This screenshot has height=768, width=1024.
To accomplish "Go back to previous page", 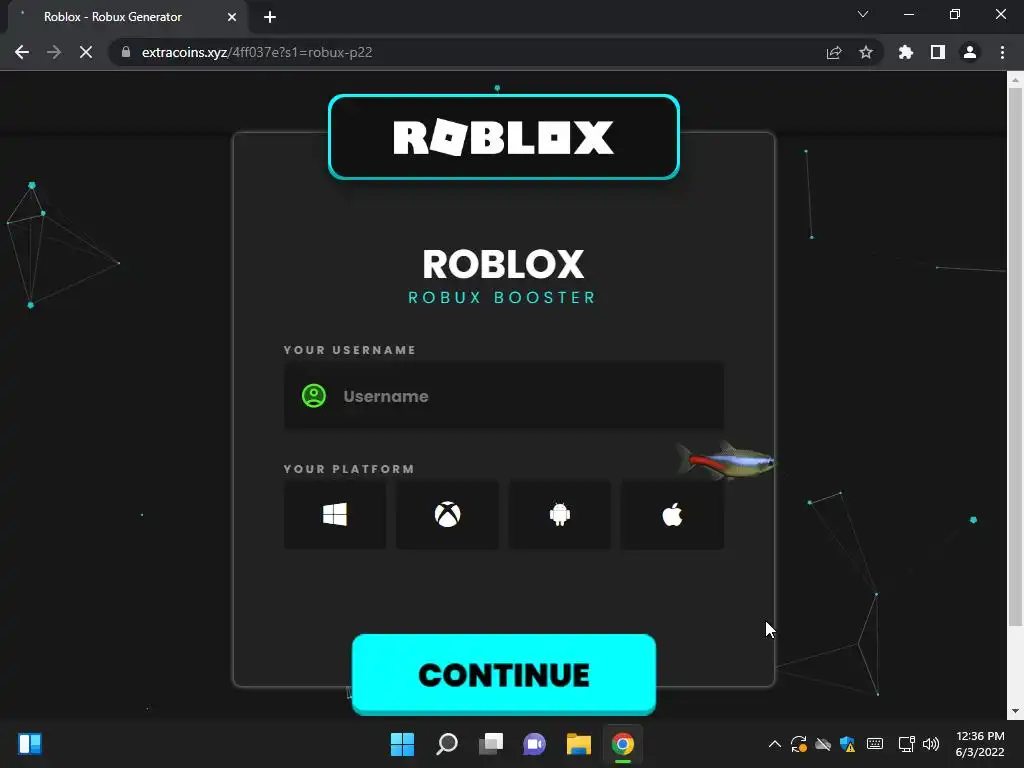I will [x=22, y=52].
